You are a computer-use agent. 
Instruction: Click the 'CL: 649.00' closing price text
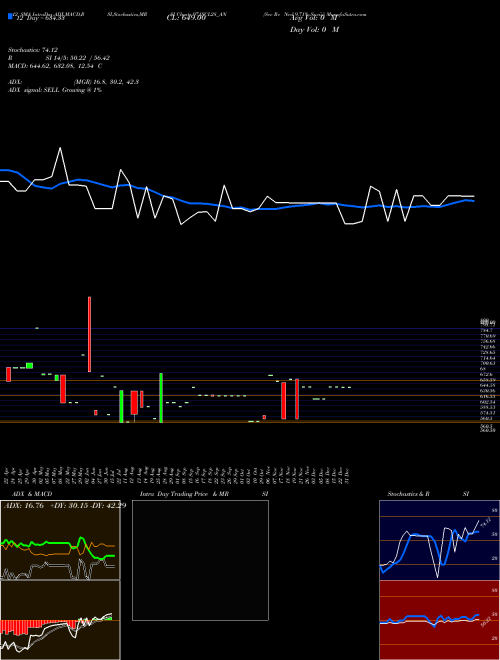pos(186,18)
